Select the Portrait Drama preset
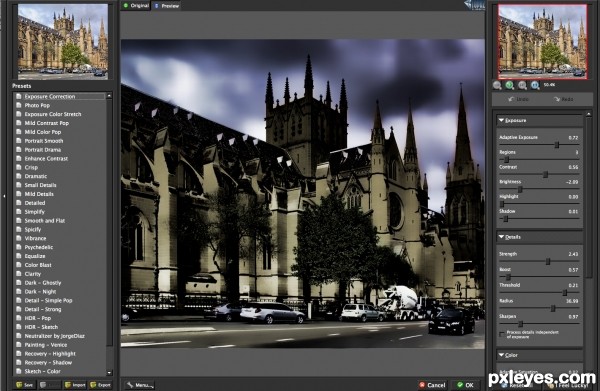Screen dimensions: 600x391 42,150
